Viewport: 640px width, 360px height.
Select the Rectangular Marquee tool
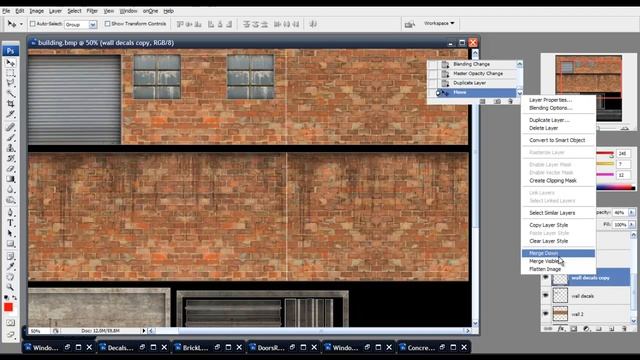coord(11,73)
